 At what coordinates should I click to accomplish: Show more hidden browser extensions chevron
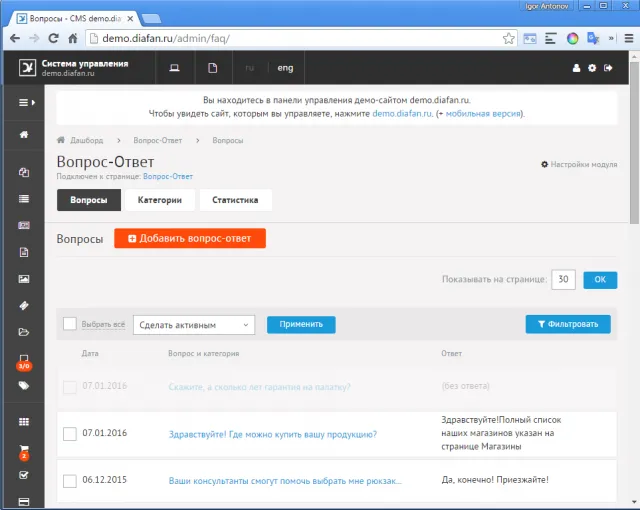coord(611,38)
